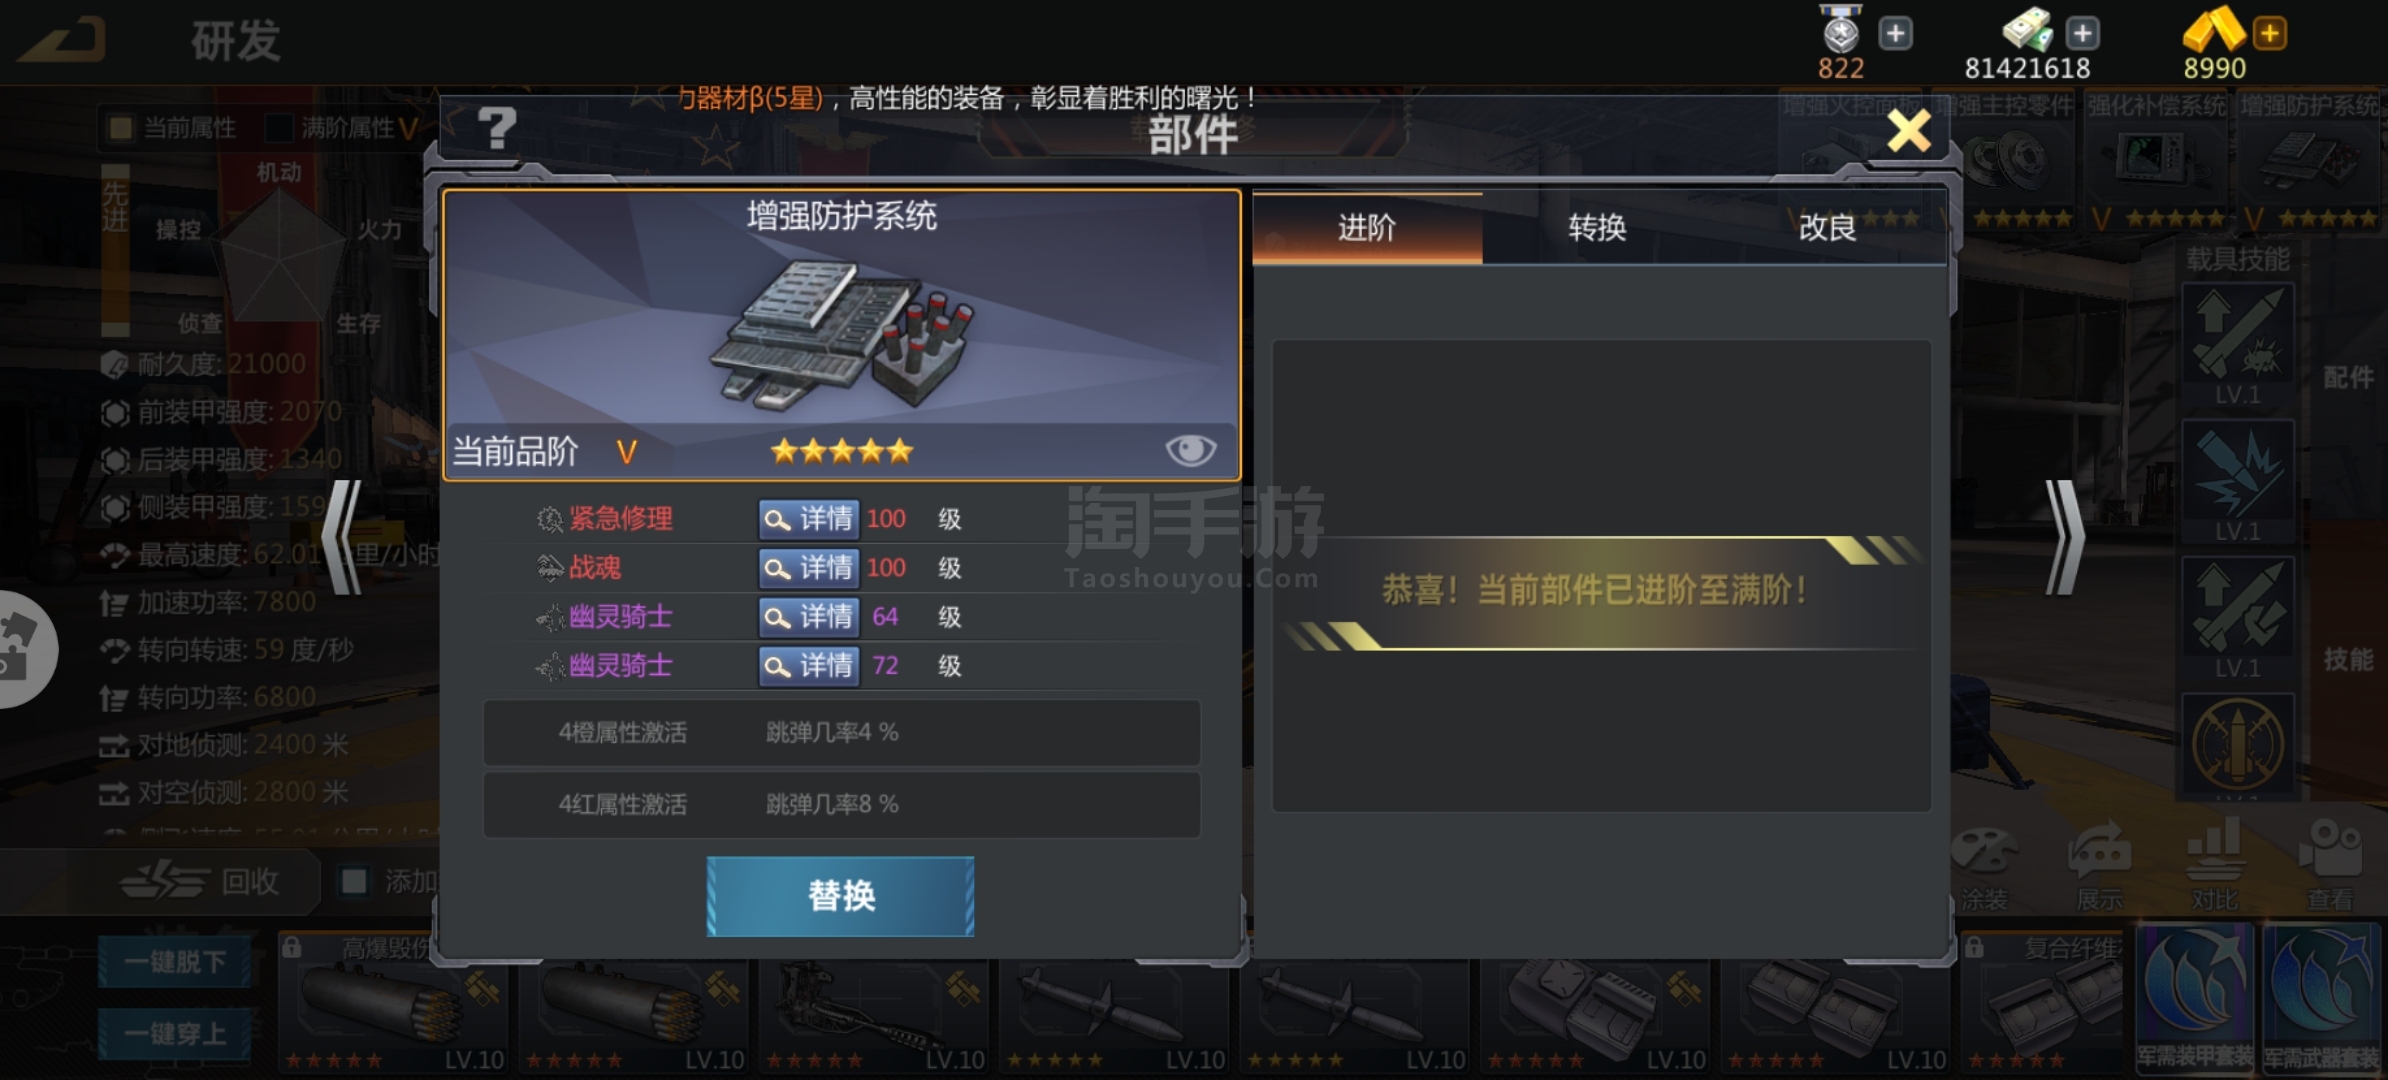Click the 增强防护系统 component thumbnail
This screenshot has width=2388, height=1080.
click(2309, 160)
